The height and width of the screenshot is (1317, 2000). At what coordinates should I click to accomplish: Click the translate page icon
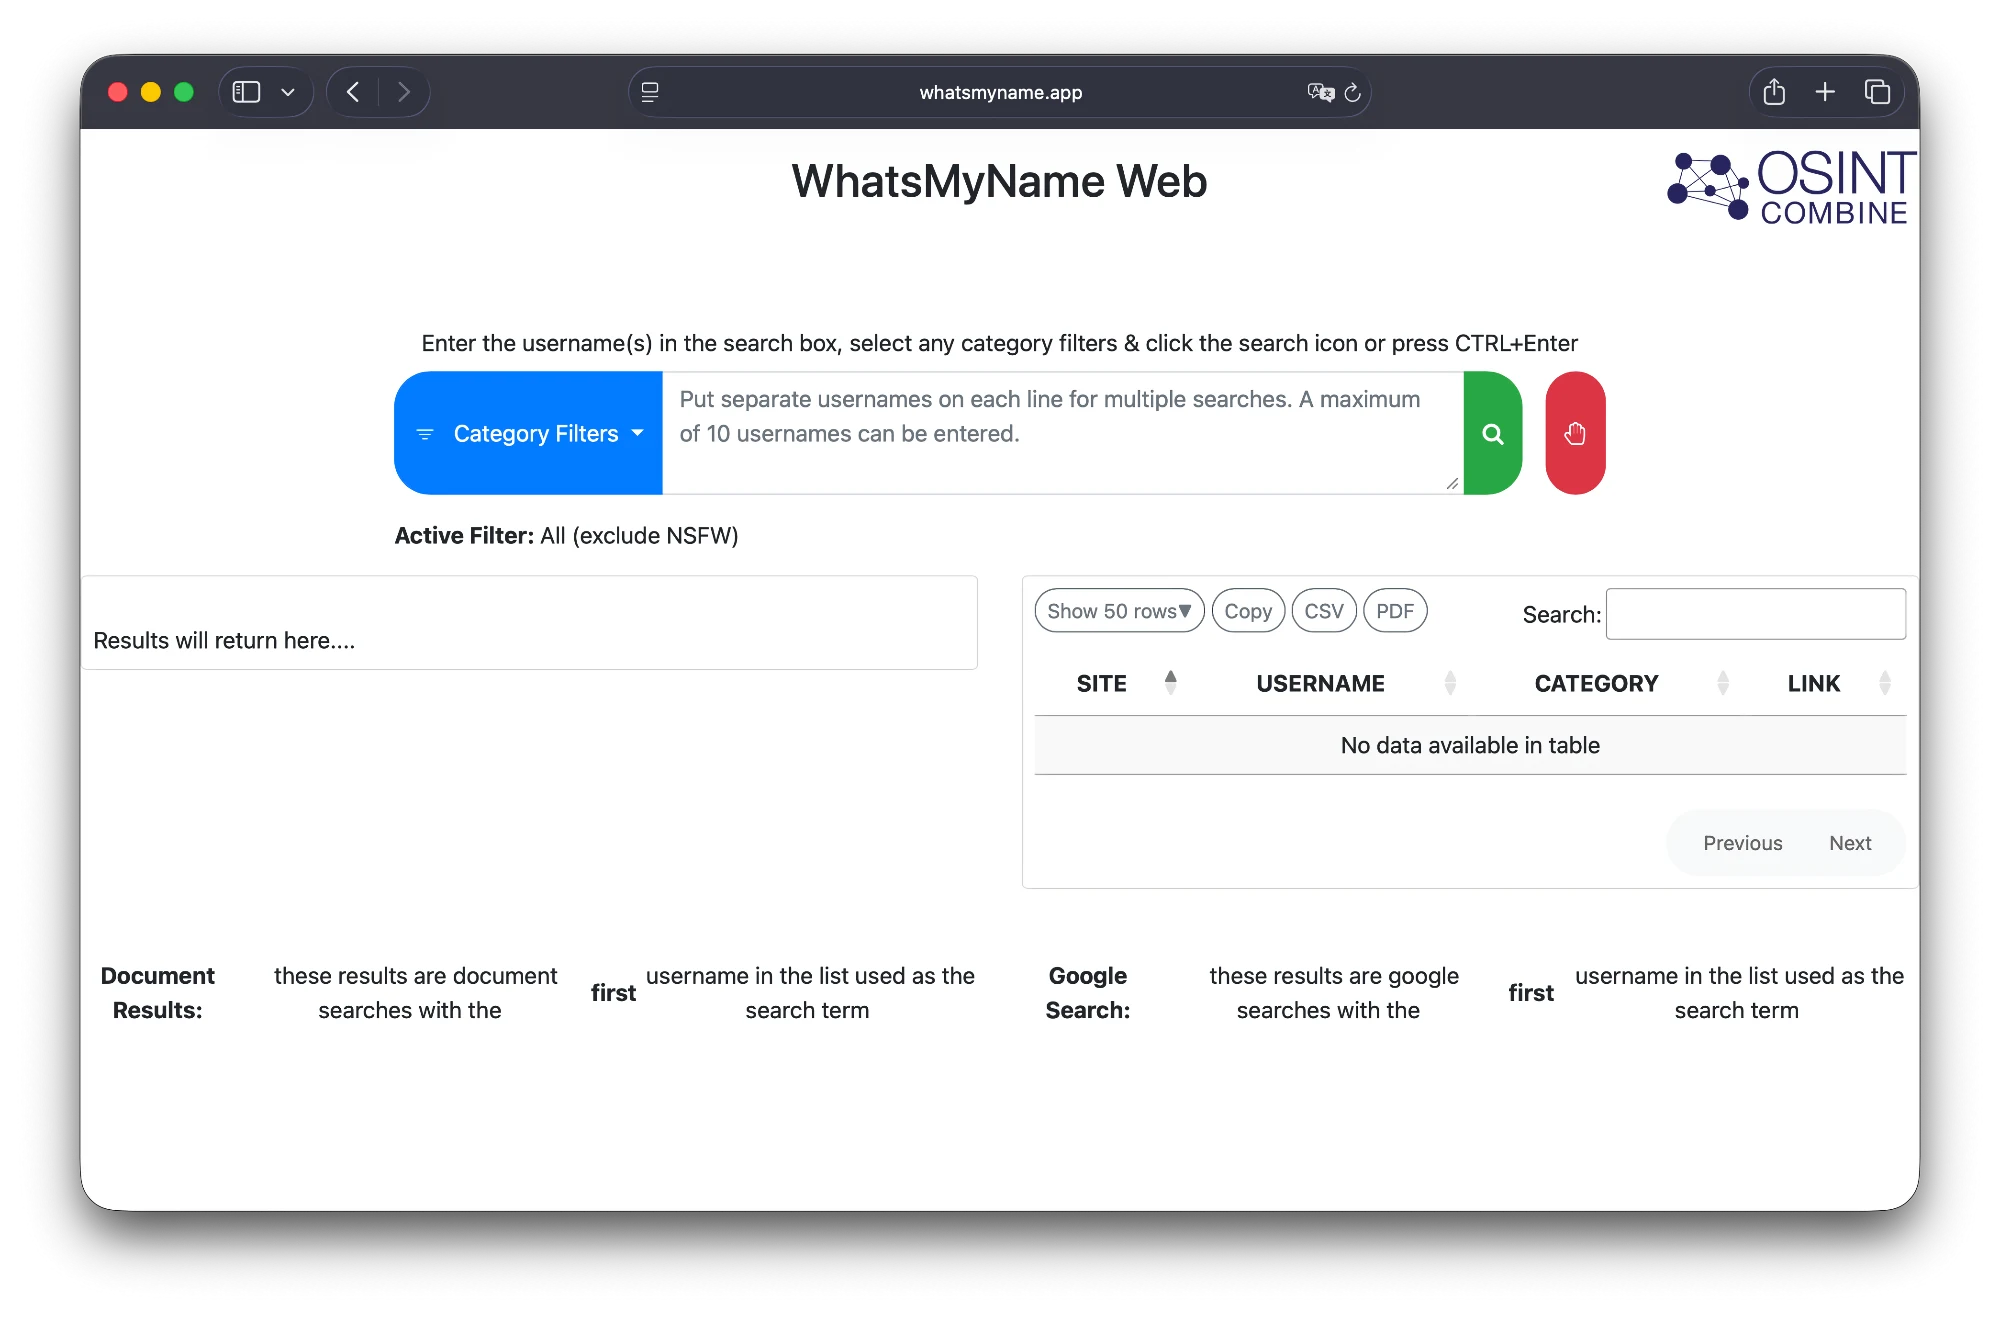(1320, 93)
